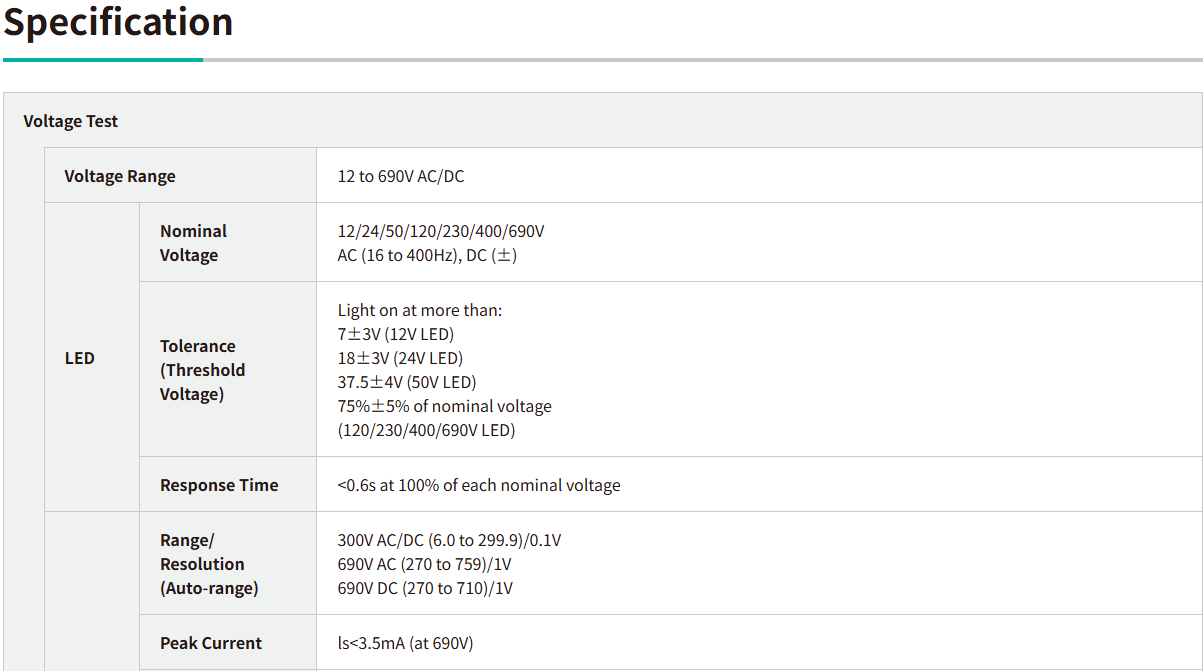Viewport: 1203px width, 671px height.
Task: Select the 12 to 690V AC/DC value
Action: [401, 176]
